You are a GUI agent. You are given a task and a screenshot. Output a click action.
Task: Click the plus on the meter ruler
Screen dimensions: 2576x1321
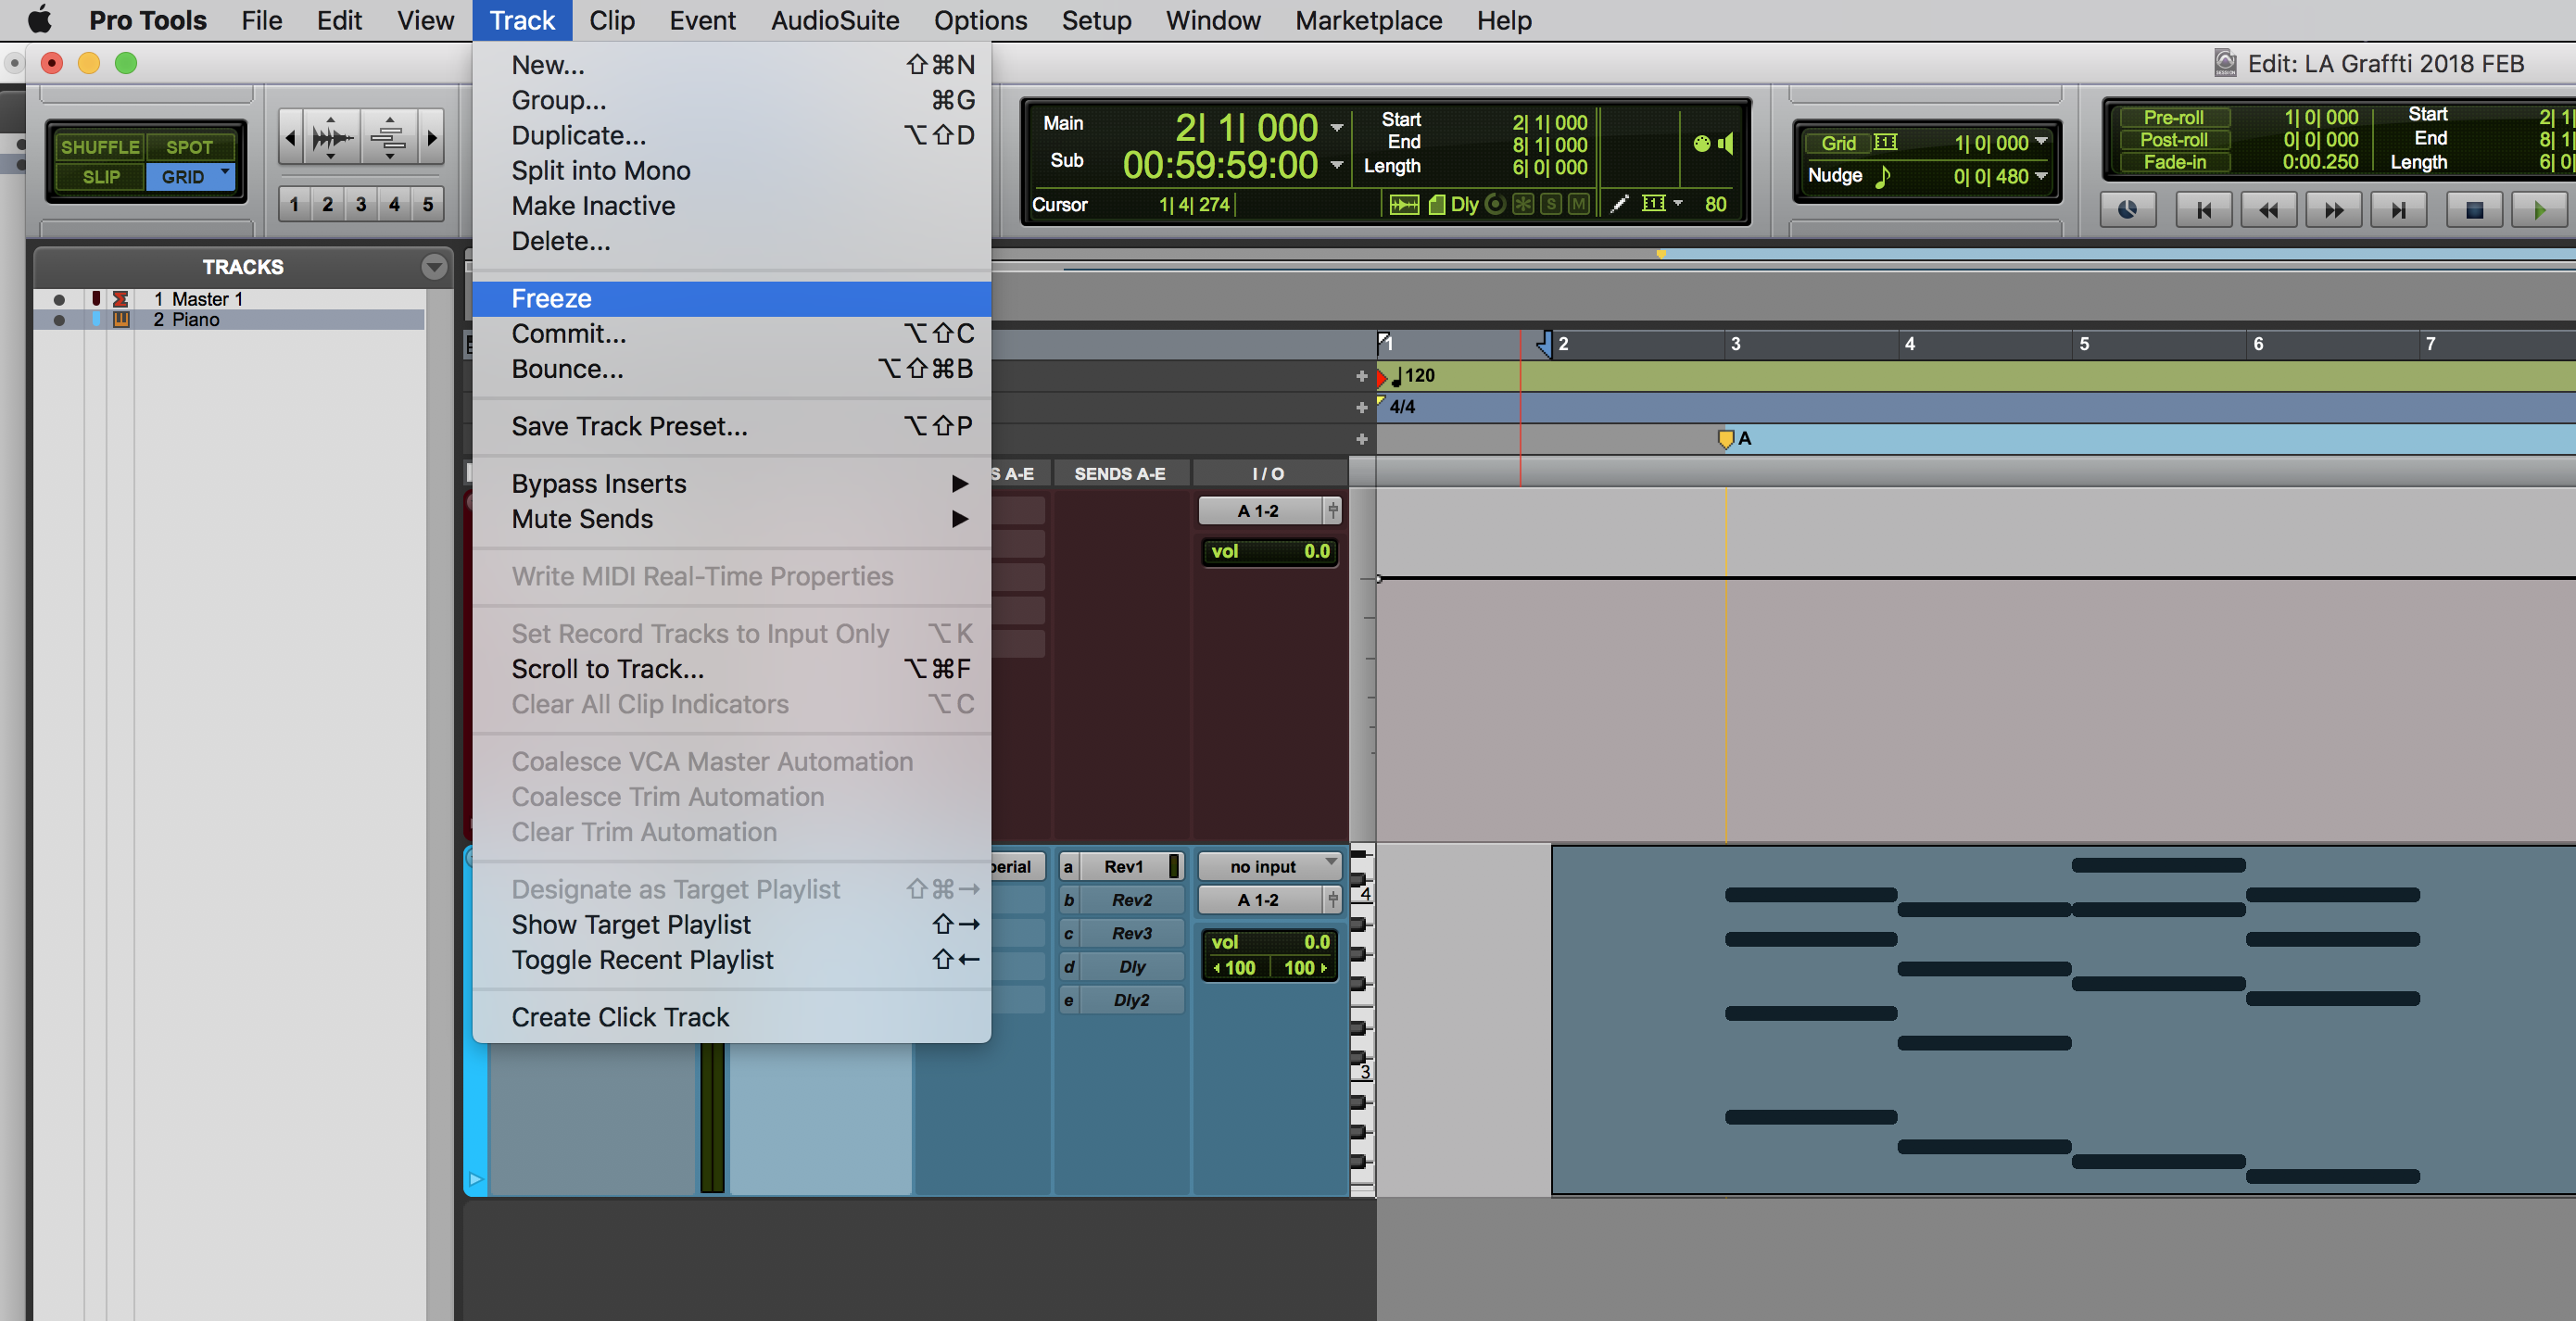[x=1361, y=407]
